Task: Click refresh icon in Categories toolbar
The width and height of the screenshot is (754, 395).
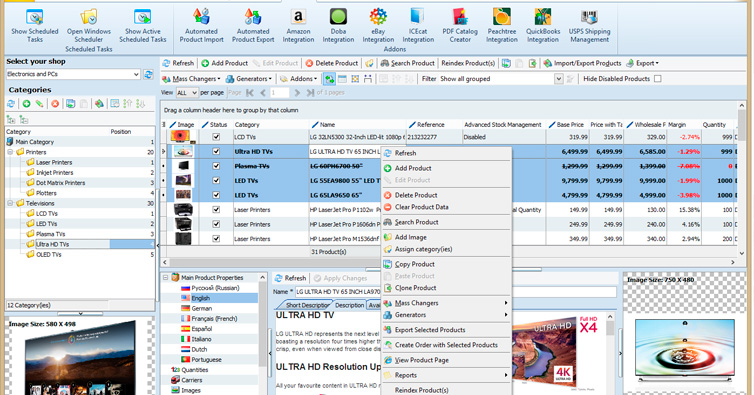Action: coord(11,104)
